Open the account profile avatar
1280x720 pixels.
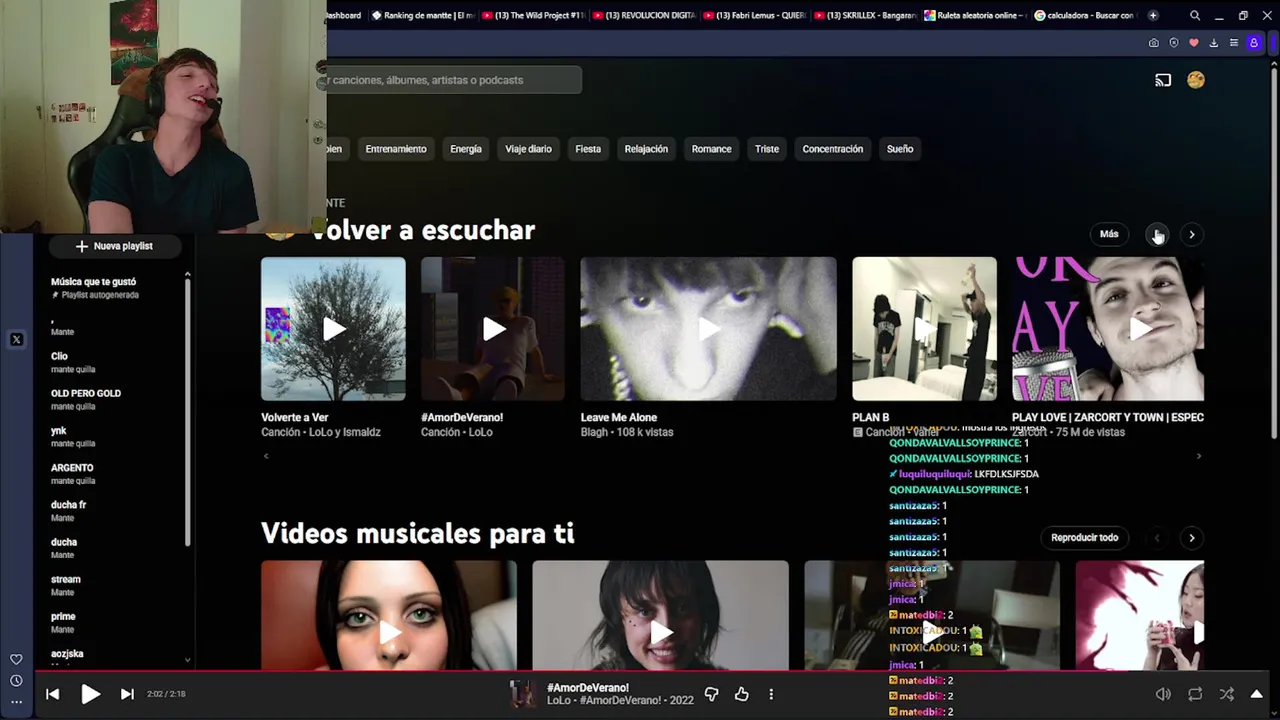point(1196,80)
